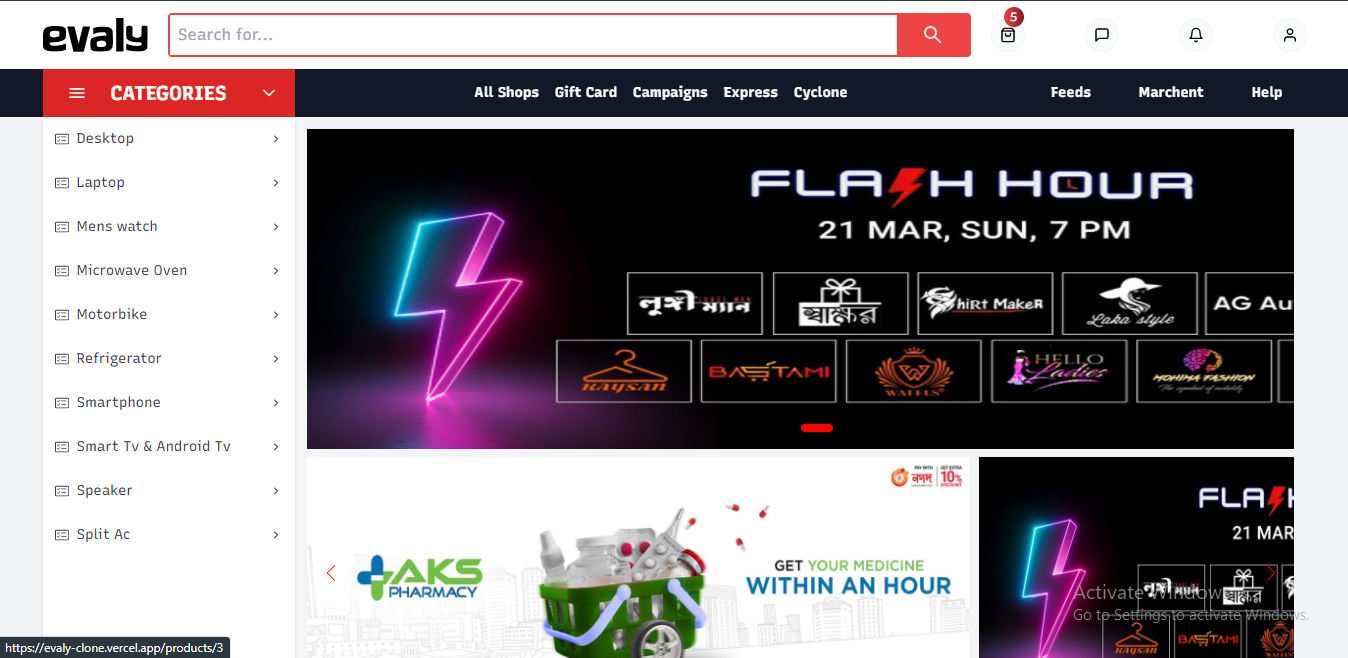Open the Campaigns menu item
Screen dimensions: 1348x658
670,92
